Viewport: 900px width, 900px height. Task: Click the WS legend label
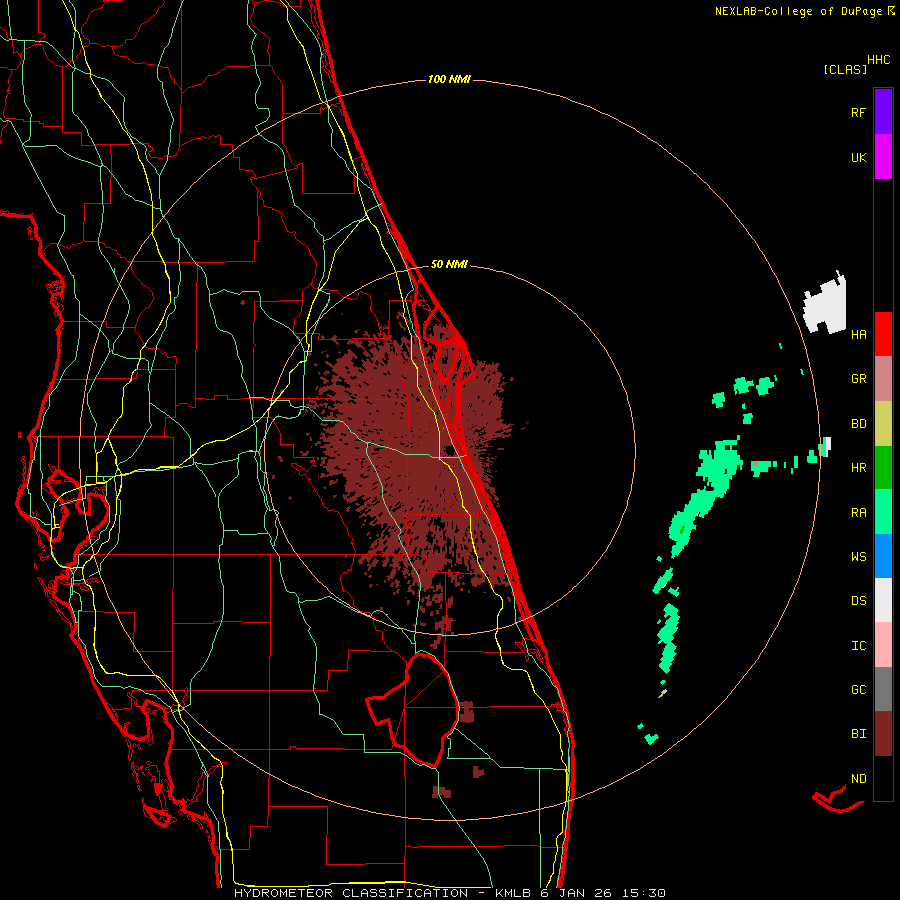858,557
